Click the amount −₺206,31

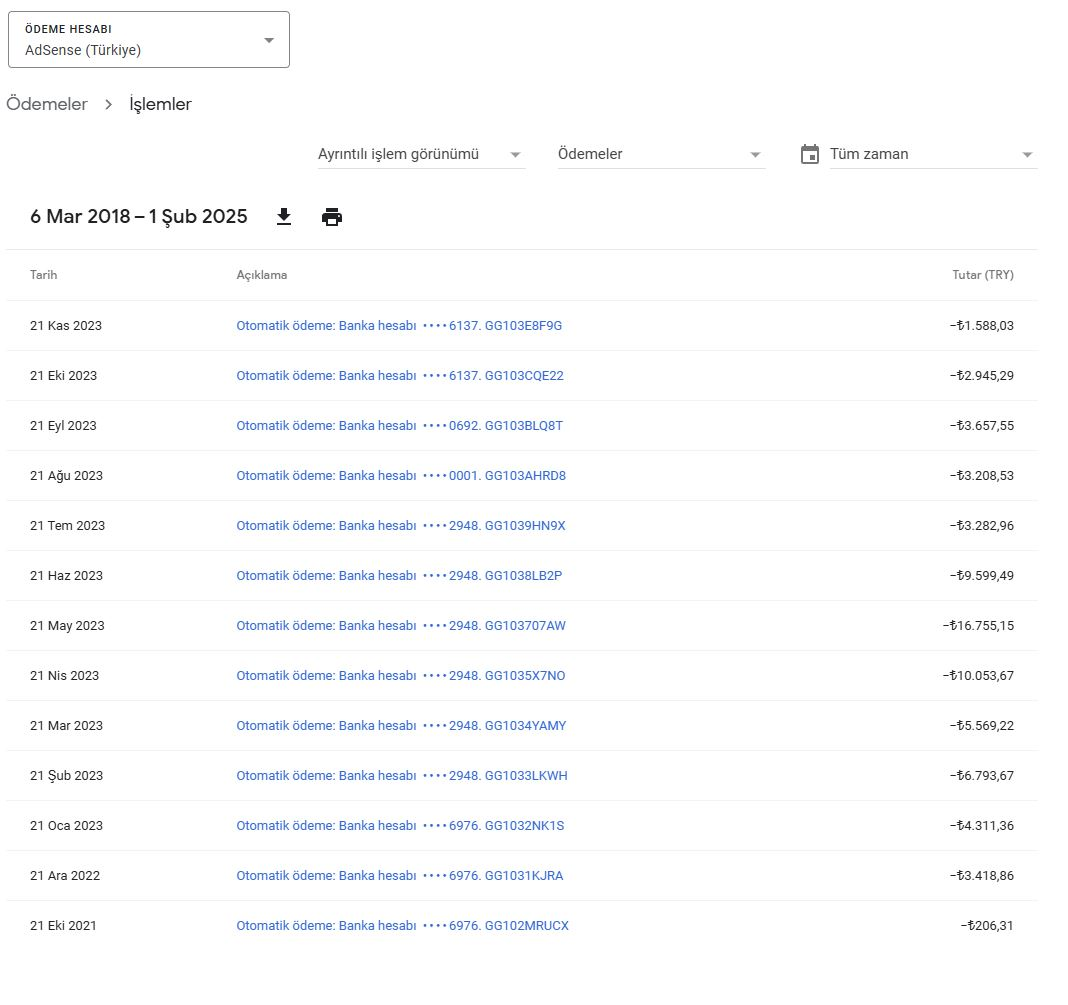pyautogui.click(x=987, y=926)
